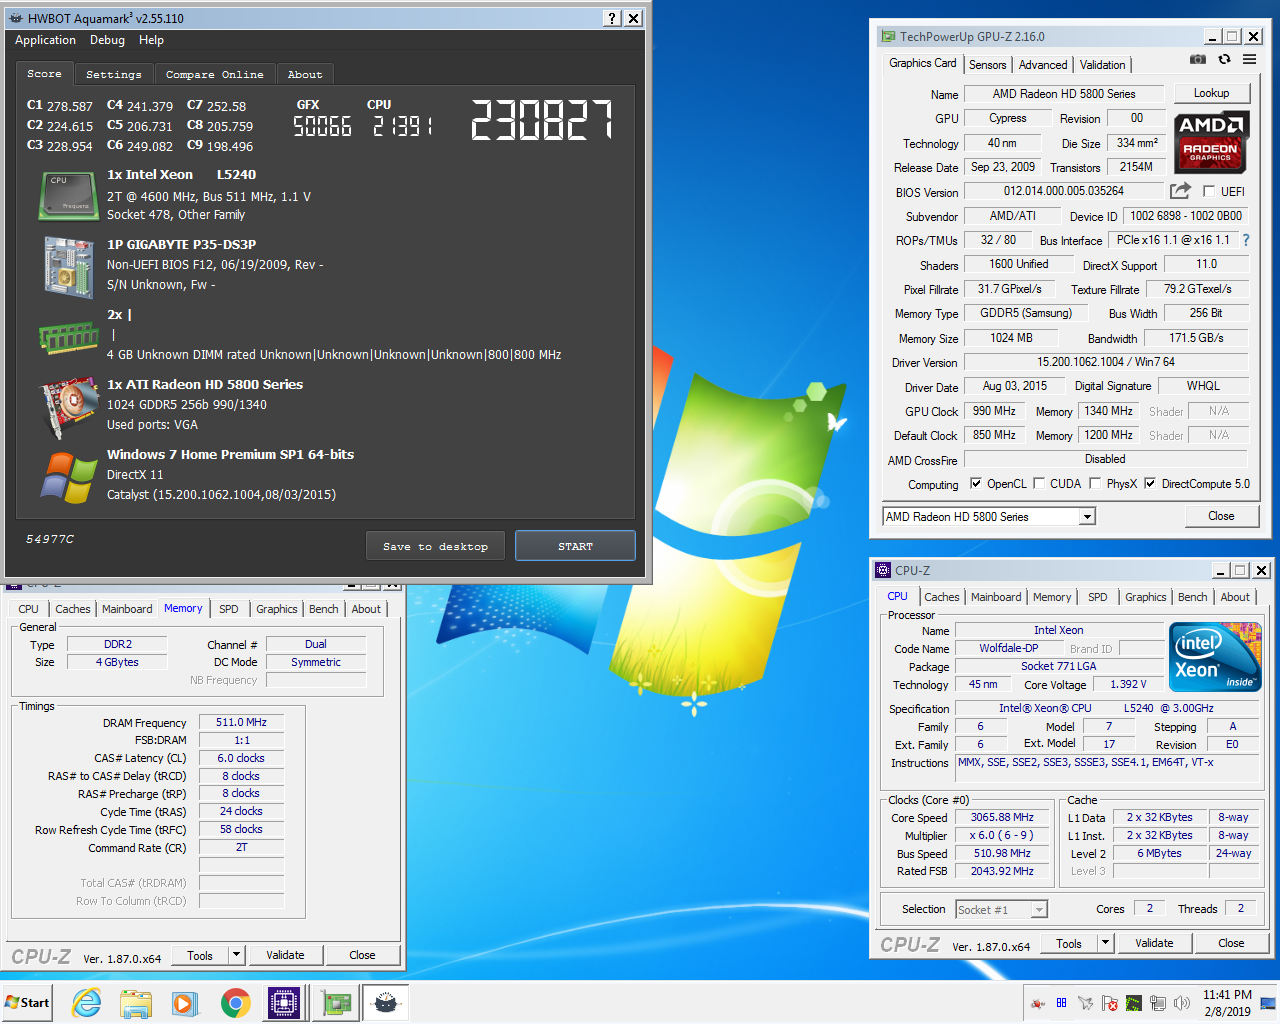The height and width of the screenshot is (1024, 1280).
Task: Open the Validation tab in GPU-Z
Action: click(x=1103, y=65)
